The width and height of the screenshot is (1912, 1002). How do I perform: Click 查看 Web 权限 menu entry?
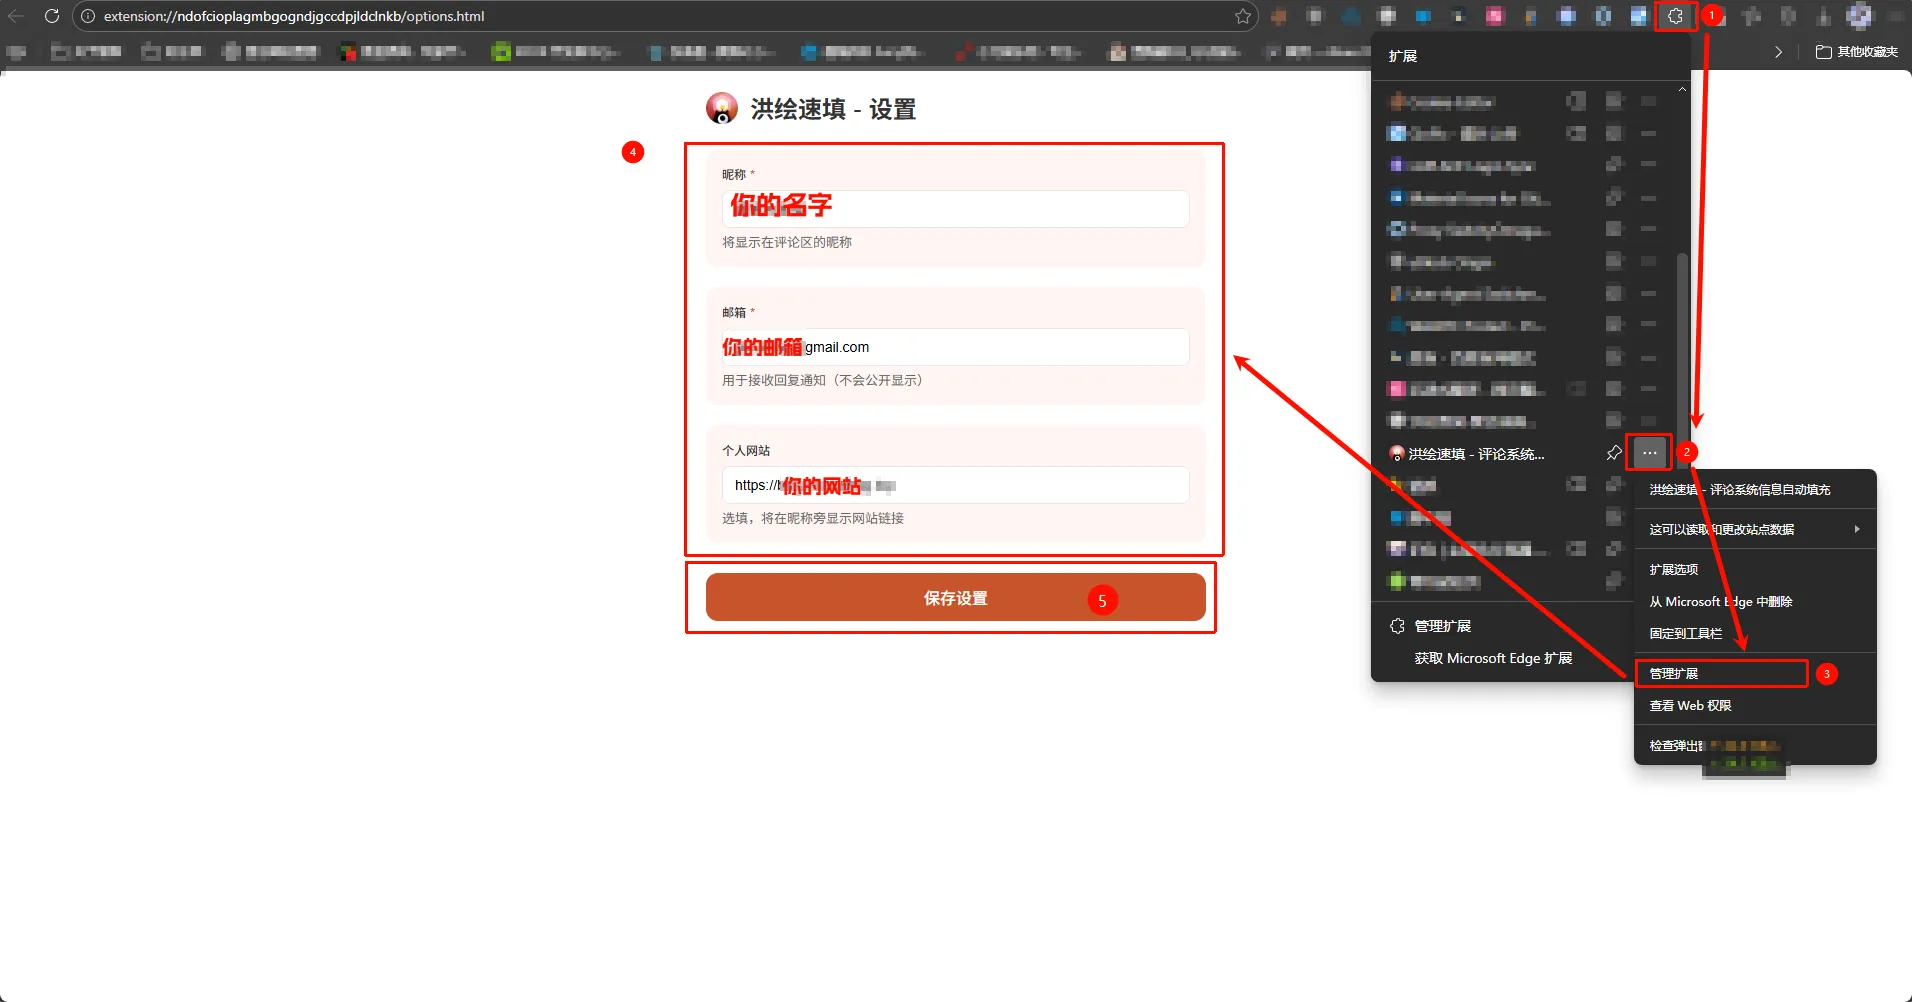[x=1690, y=705]
